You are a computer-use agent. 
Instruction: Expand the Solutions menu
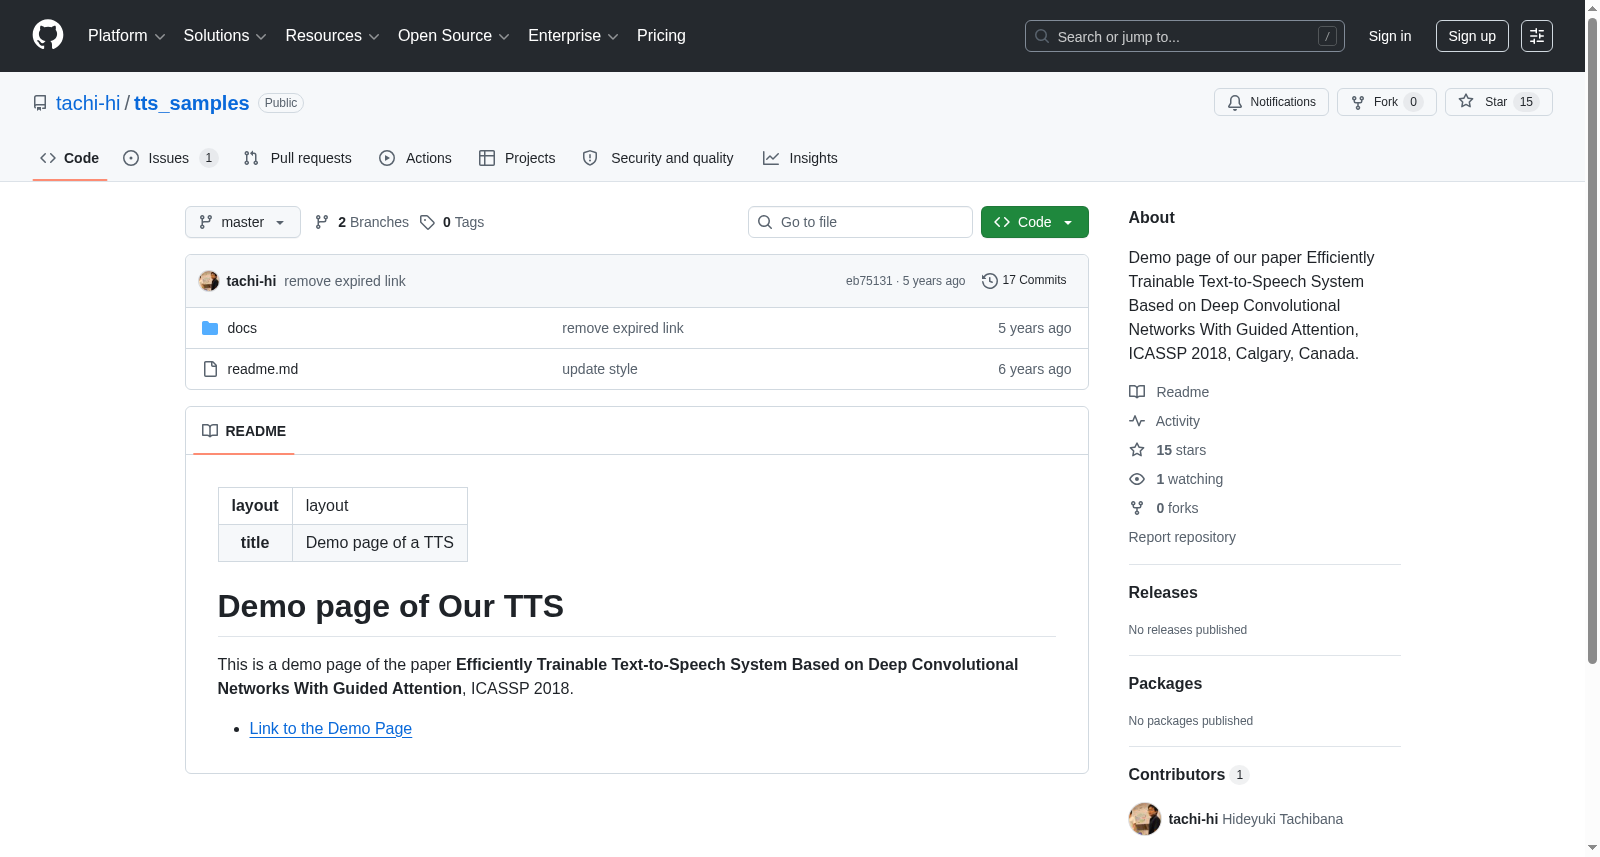tap(225, 36)
